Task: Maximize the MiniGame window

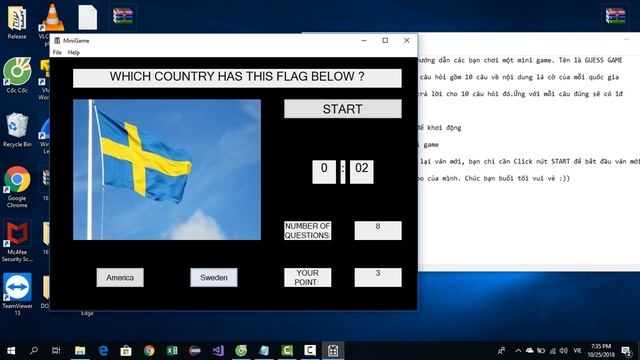Action: [385, 40]
